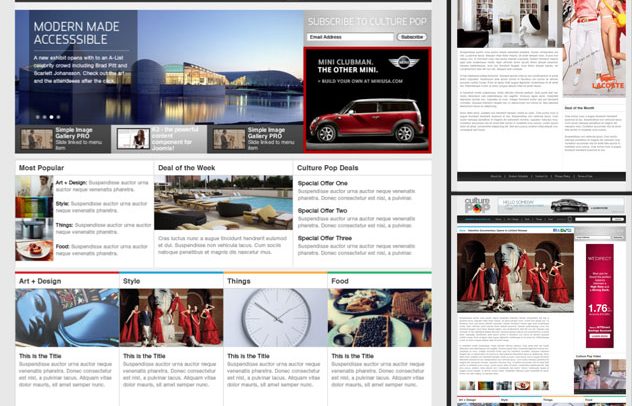The image size is (632, 406).
Task: Click the Modern Made Accessible slide headline
Action: point(78,32)
